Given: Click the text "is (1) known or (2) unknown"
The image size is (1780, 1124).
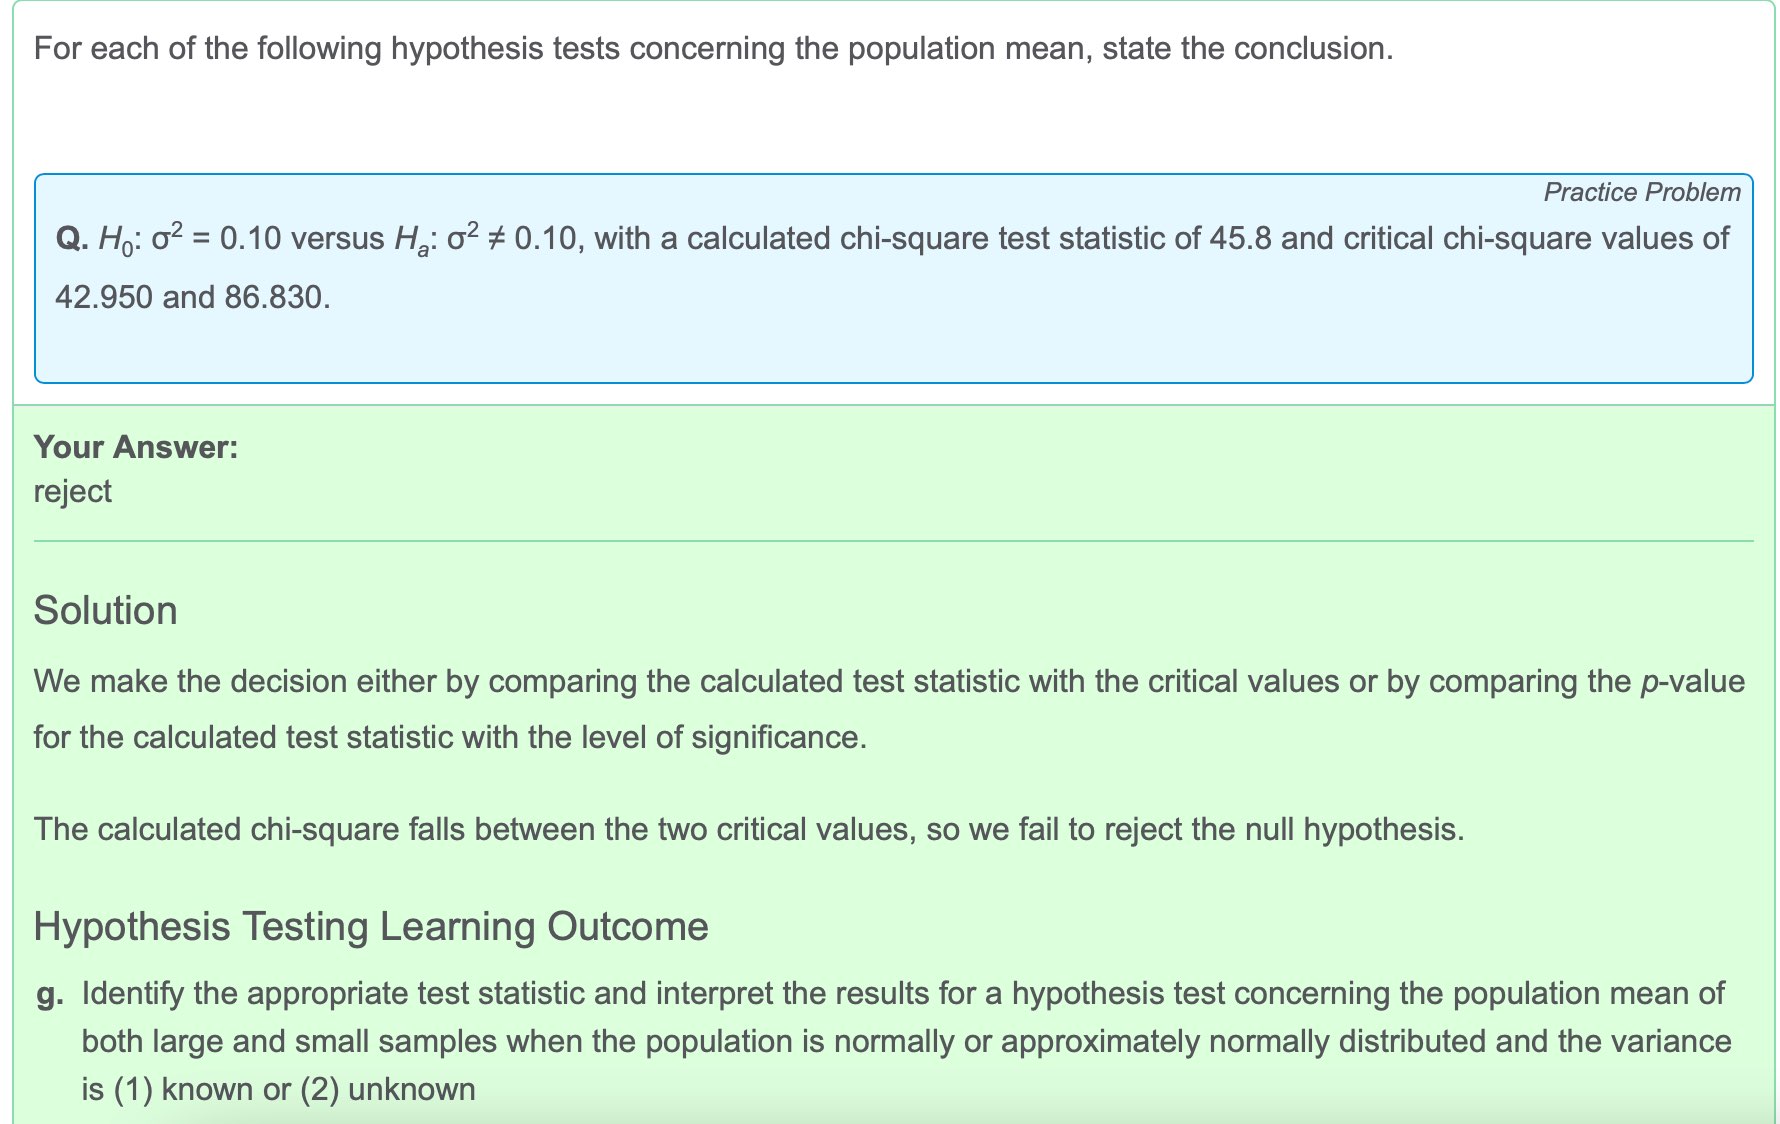Looking at the screenshot, I should pos(278,1089).
